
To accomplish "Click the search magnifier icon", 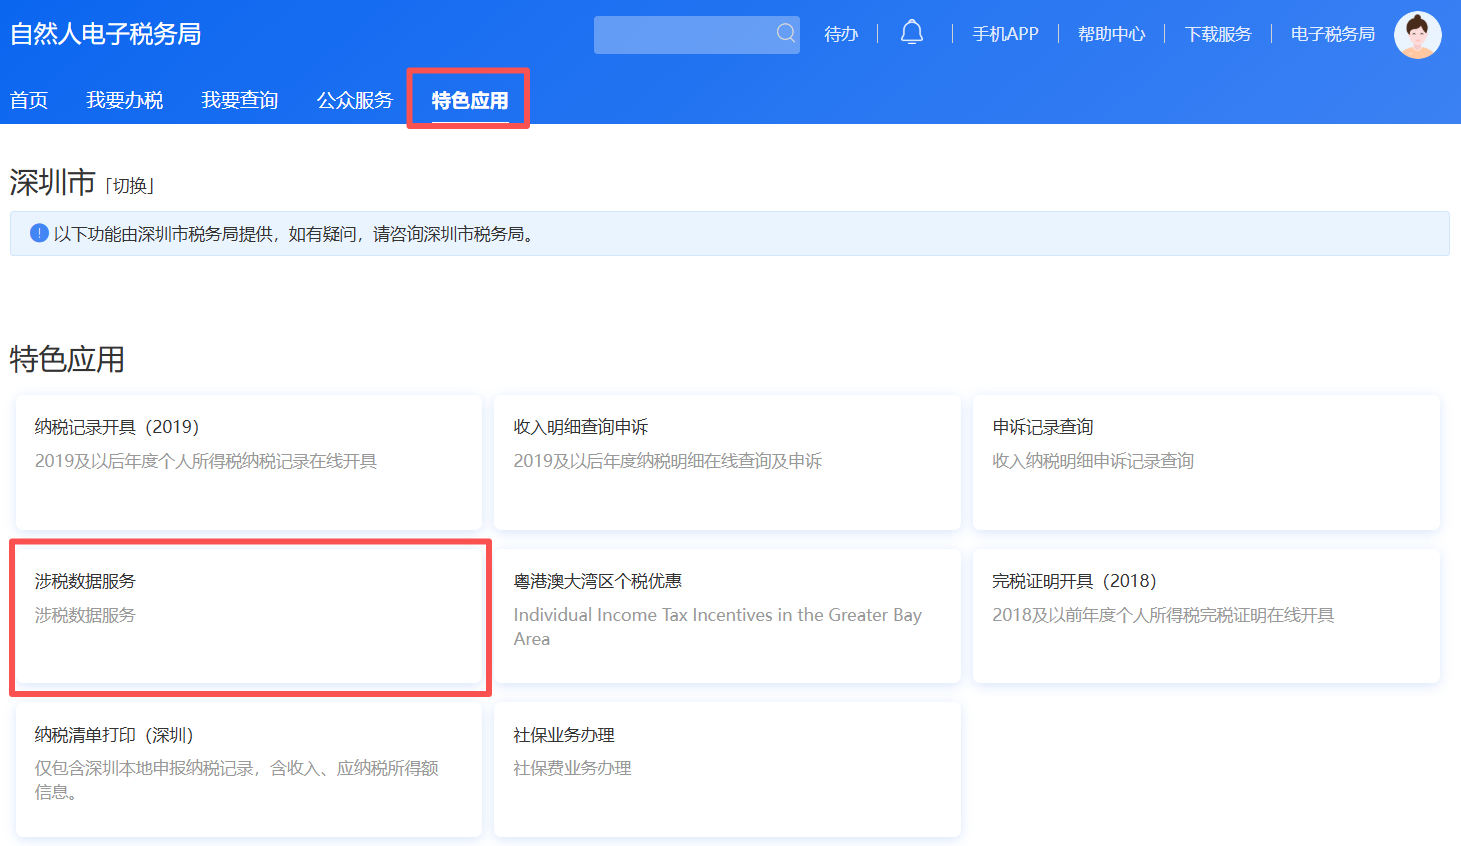I will 786,34.
